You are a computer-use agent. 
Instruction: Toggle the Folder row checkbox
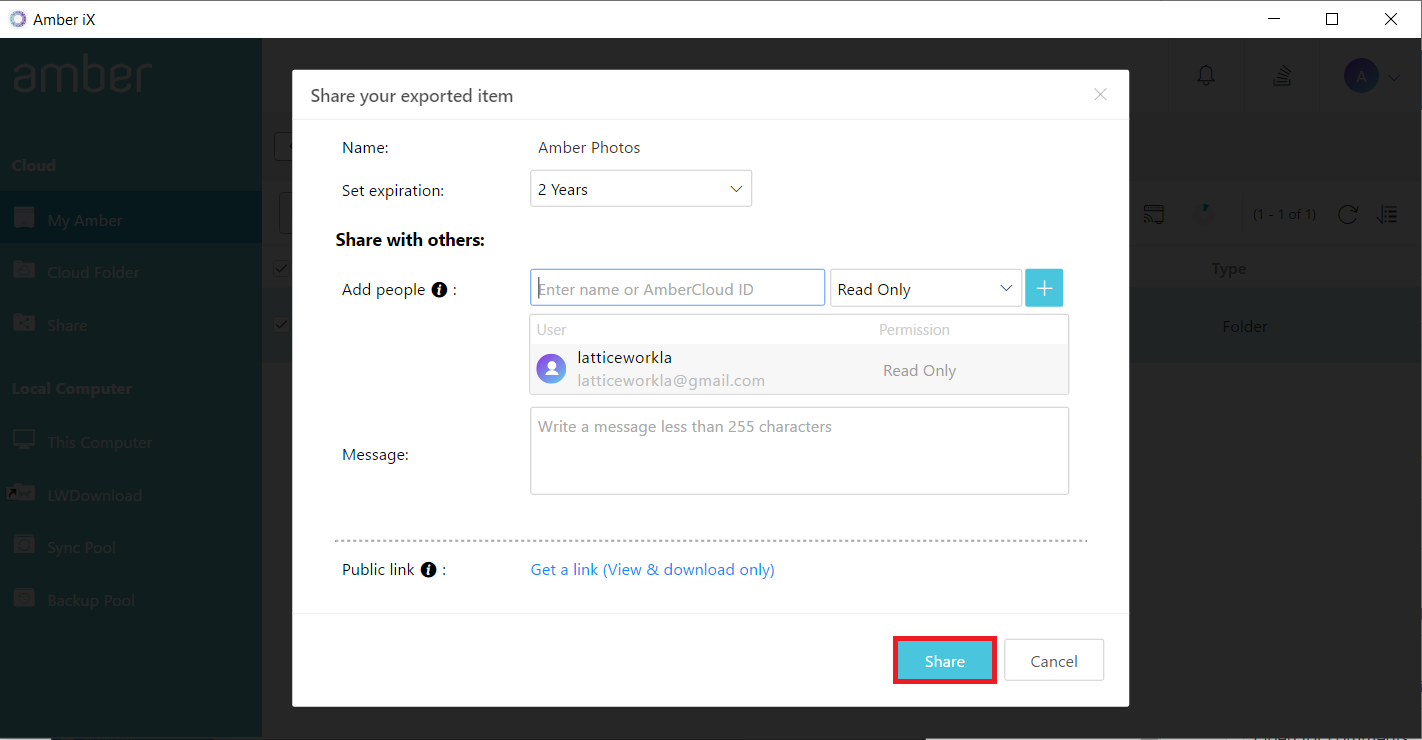pyautogui.click(x=281, y=325)
